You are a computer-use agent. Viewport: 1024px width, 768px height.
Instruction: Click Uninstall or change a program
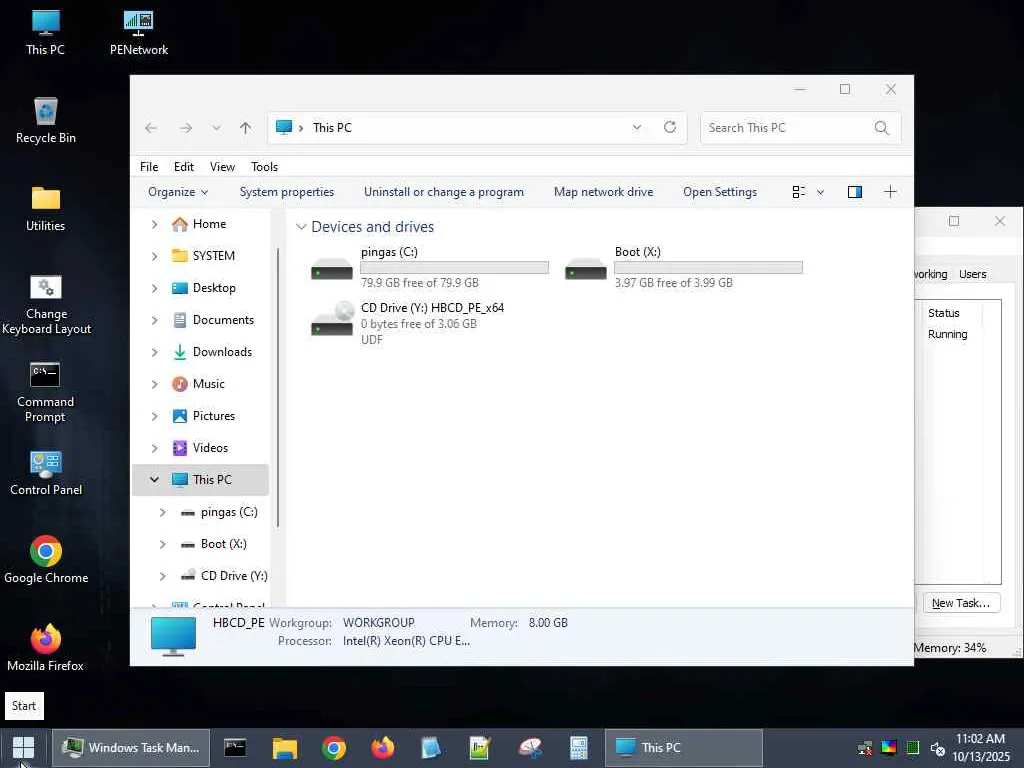click(x=443, y=192)
